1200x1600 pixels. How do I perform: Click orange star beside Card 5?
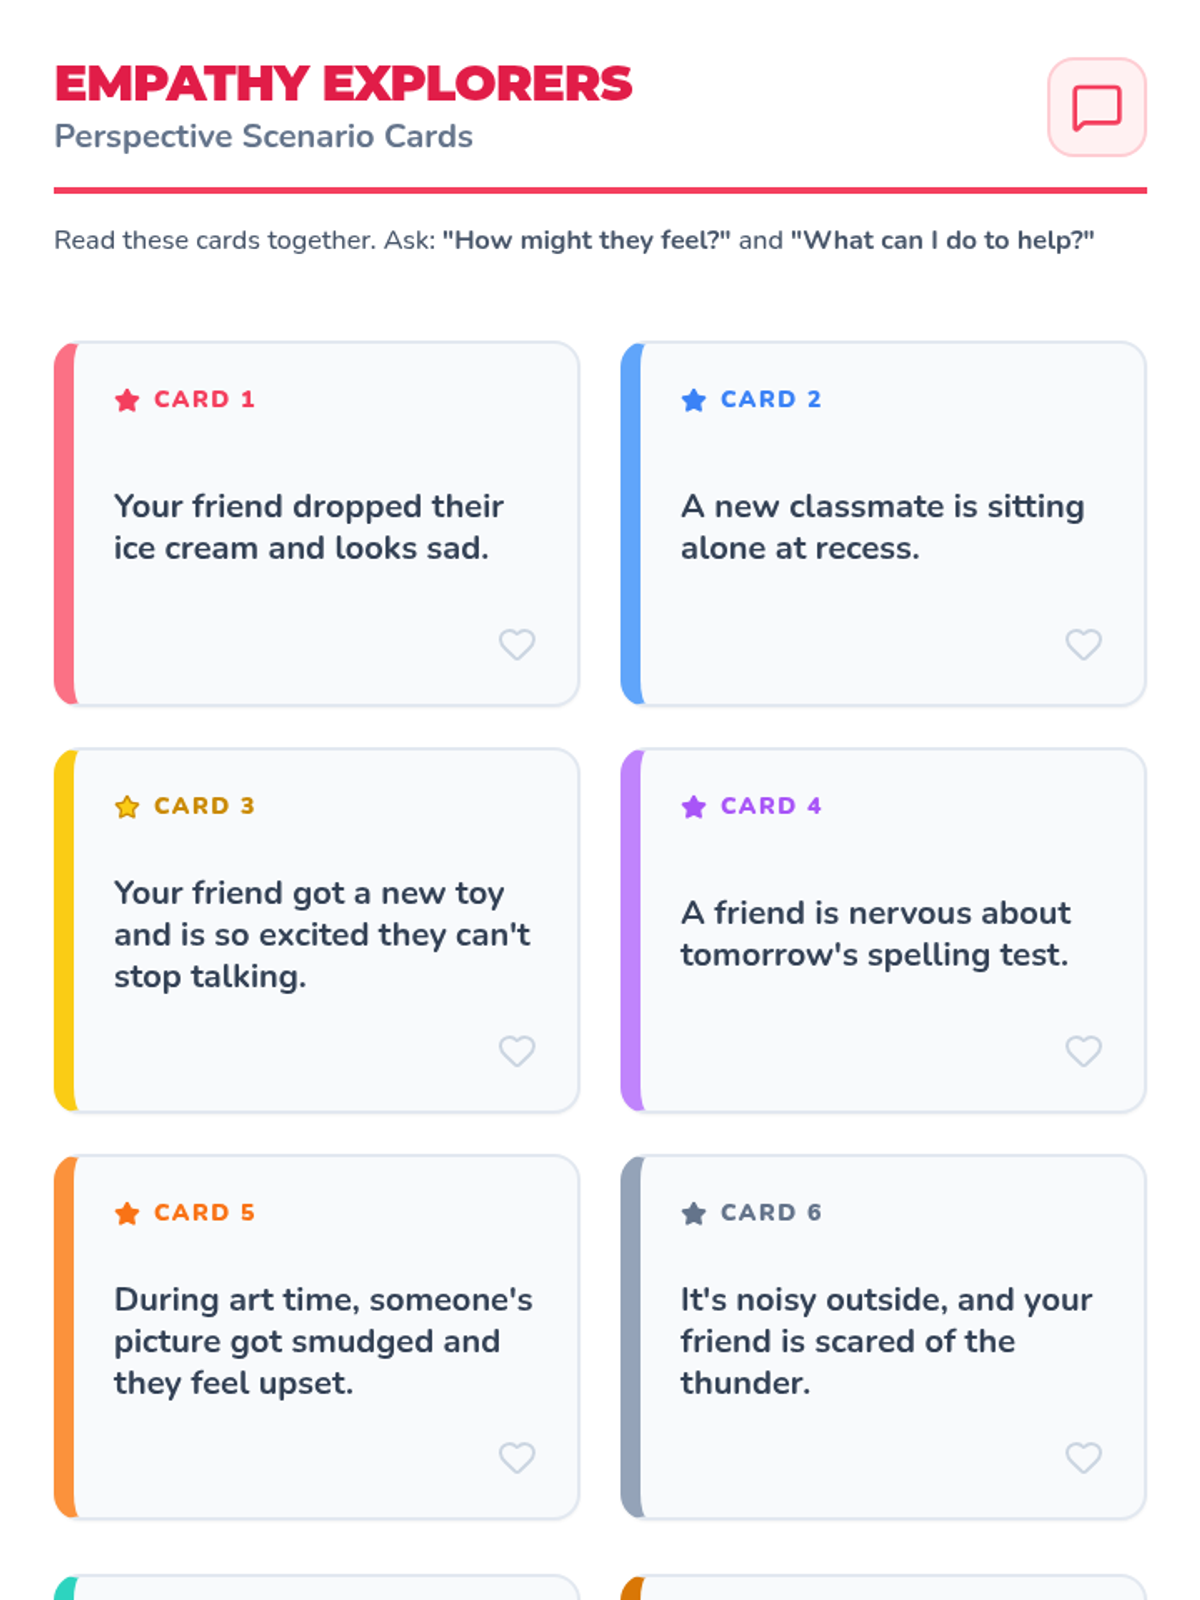tap(127, 1213)
